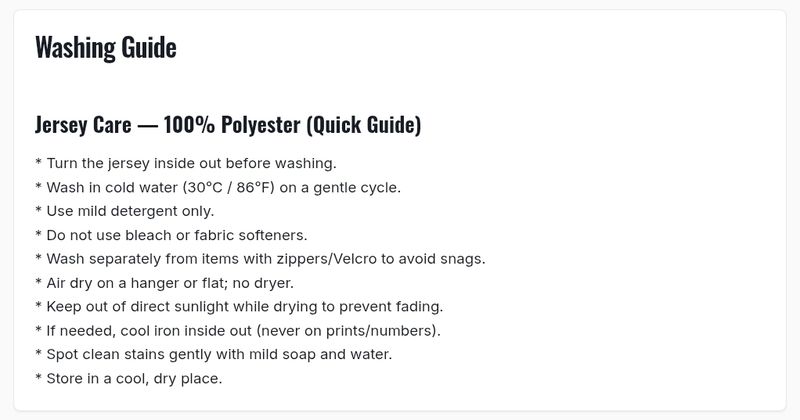Click "(Quick Guide)" in the subheading
The height and width of the screenshot is (420, 800).
coord(363,126)
